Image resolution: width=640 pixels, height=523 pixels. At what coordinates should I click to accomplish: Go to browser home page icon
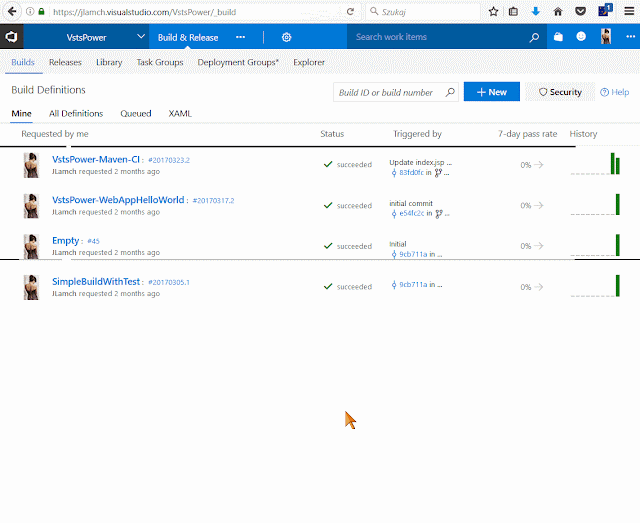click(558, 11)
